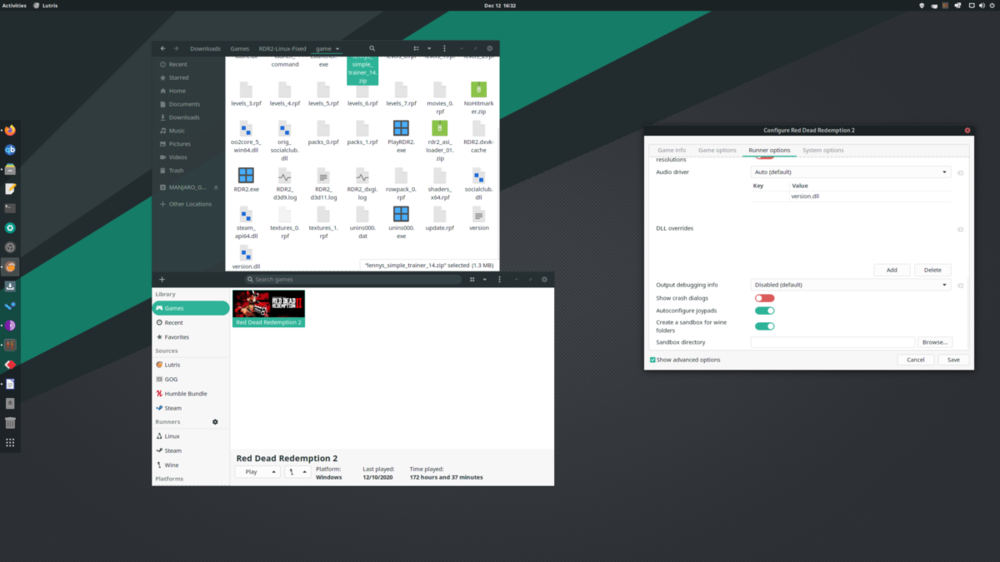Enable the Show crash dialogs switch

coord(764,298)
